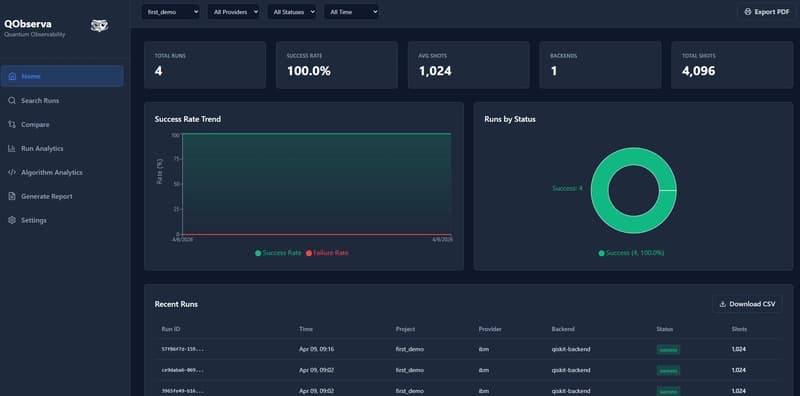The image size is (800, 396).
Task: Click the Total Runs card value 4
Action: click(159, 71)
